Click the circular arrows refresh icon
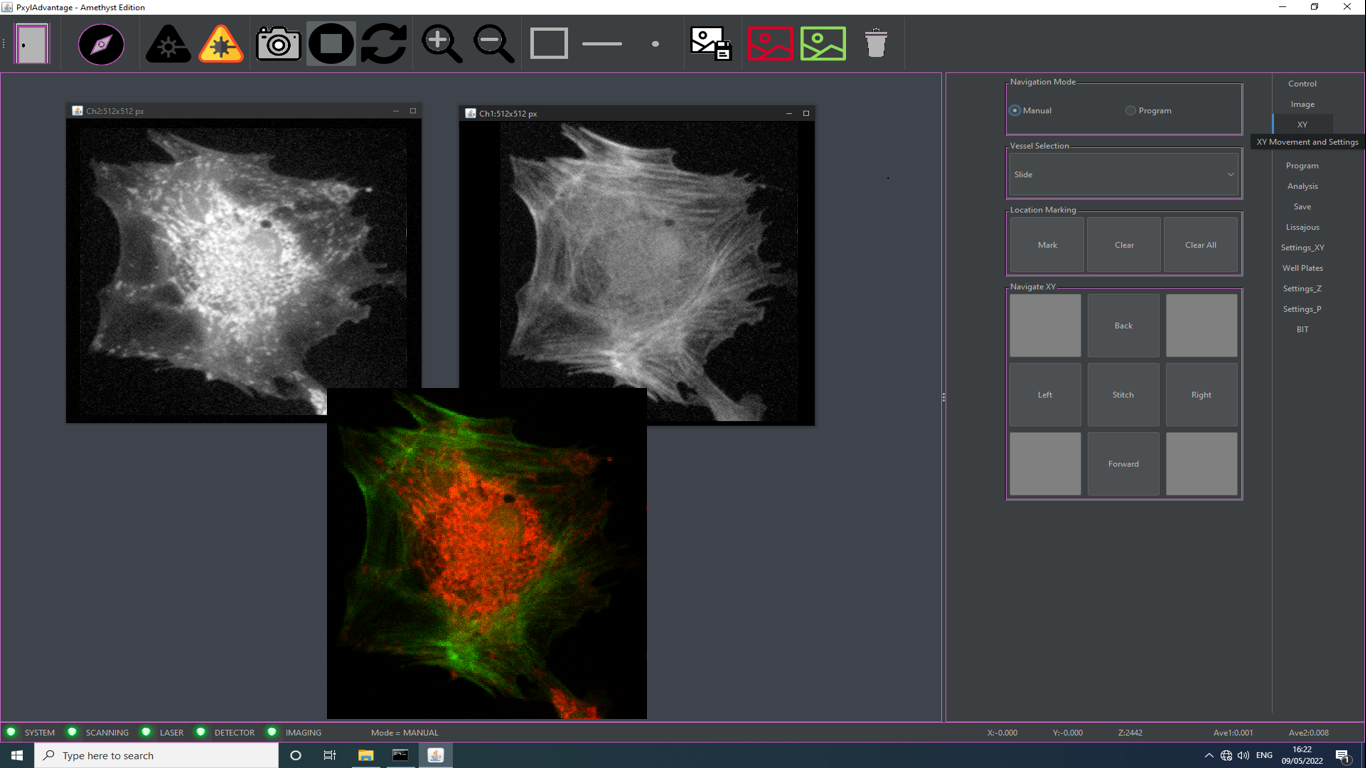The image size is (1366, 768). click(384, 44)
